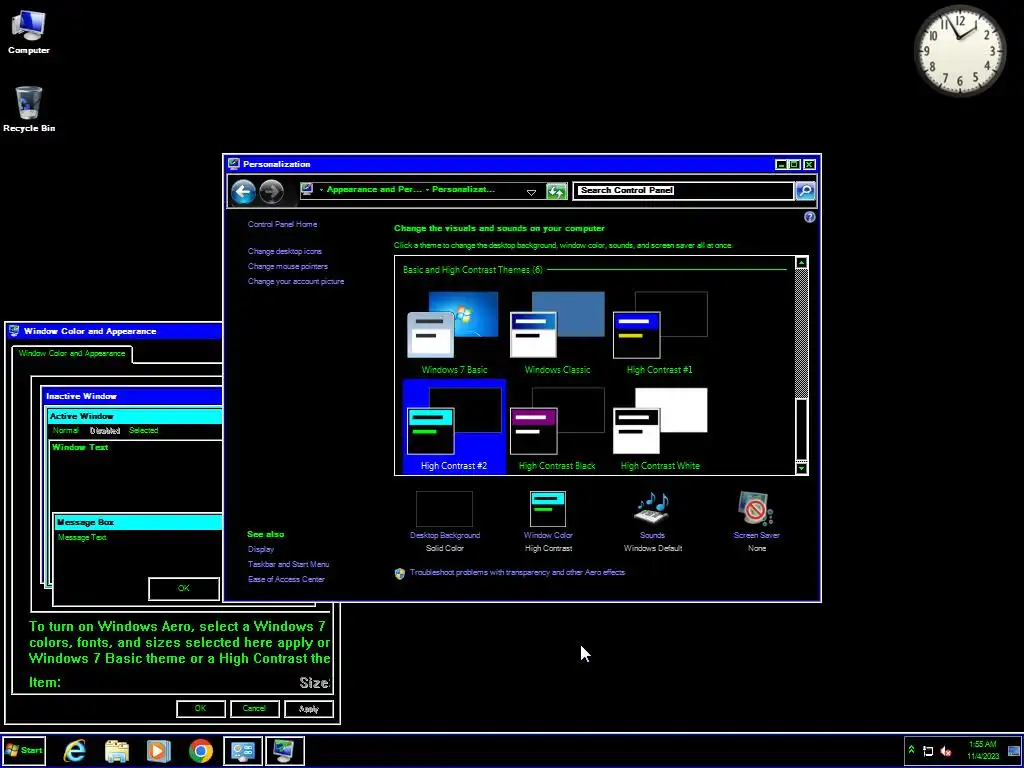Open the Recycle Bin desktop icon
The image size is (1024, 768).
point(29,109)
